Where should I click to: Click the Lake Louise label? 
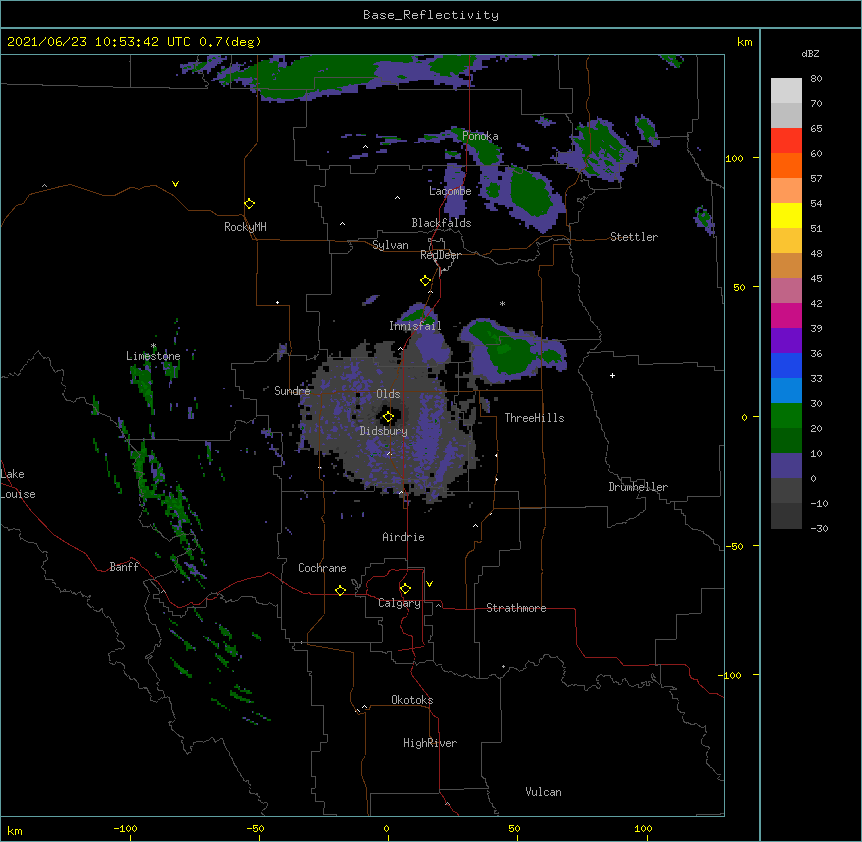pos(18,484)
